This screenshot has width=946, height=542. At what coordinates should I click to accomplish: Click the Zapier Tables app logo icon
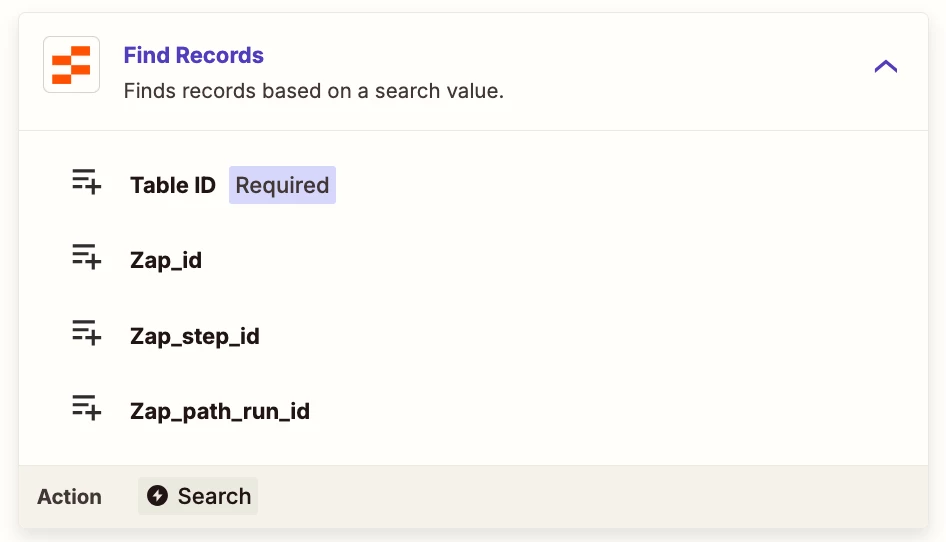(x=71, y=65)
